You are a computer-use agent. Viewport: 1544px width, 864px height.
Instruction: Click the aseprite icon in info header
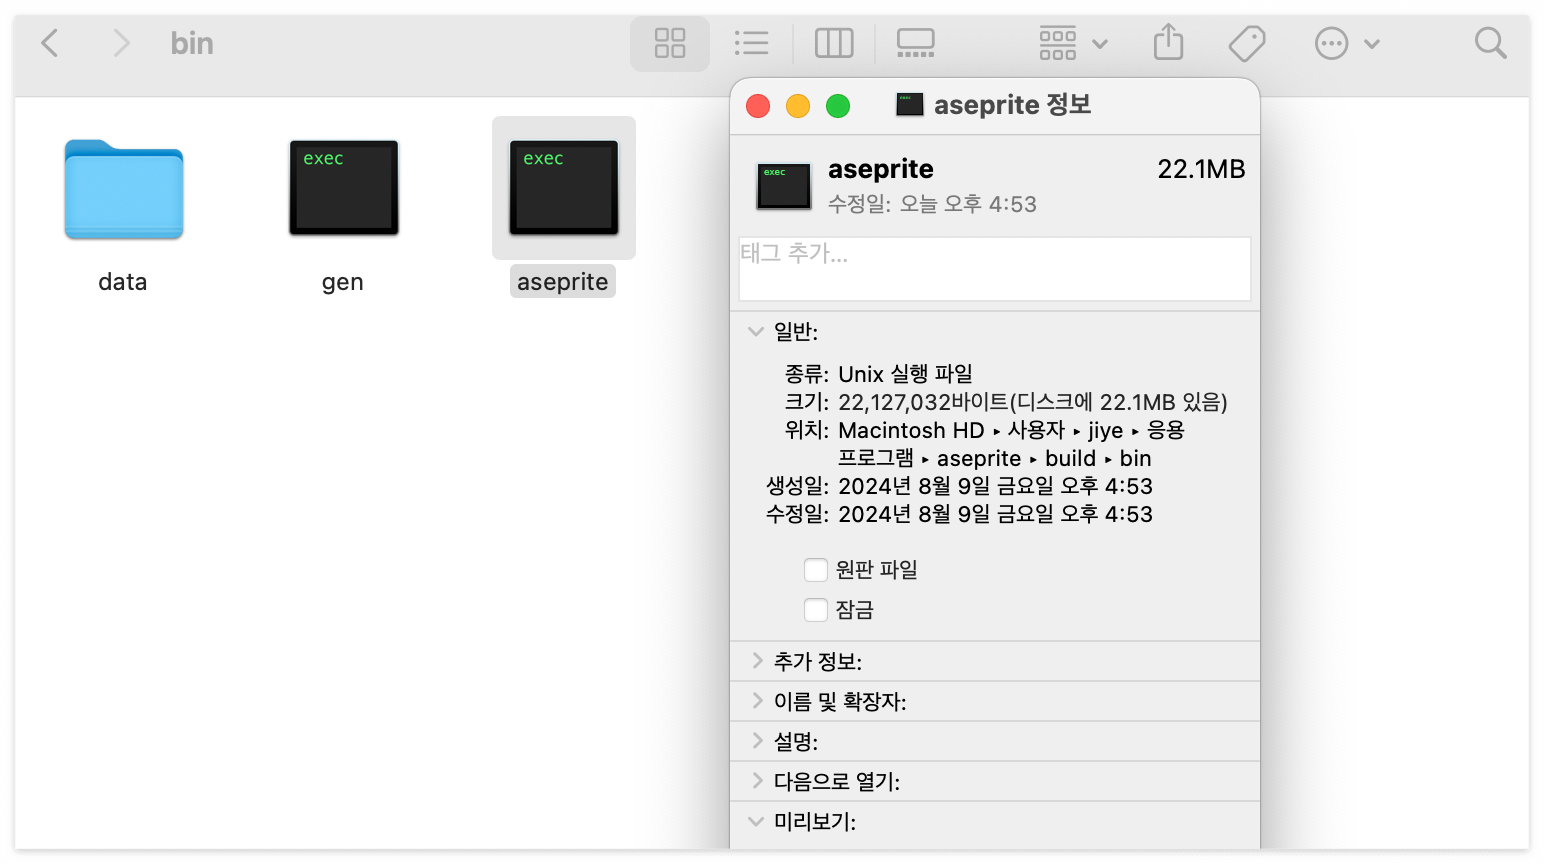[784, 186]
